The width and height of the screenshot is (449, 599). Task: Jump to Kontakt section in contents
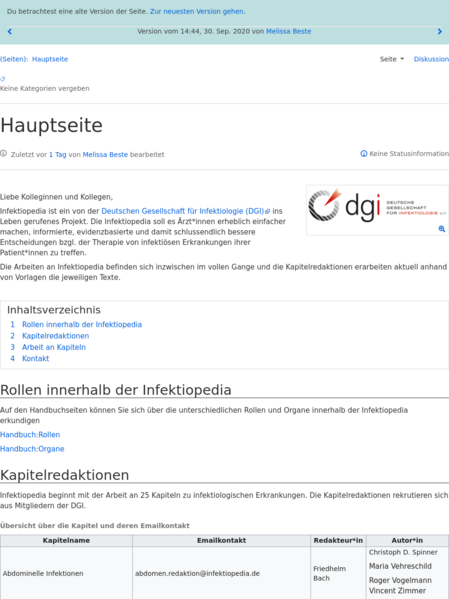click(x=36, y=359)
